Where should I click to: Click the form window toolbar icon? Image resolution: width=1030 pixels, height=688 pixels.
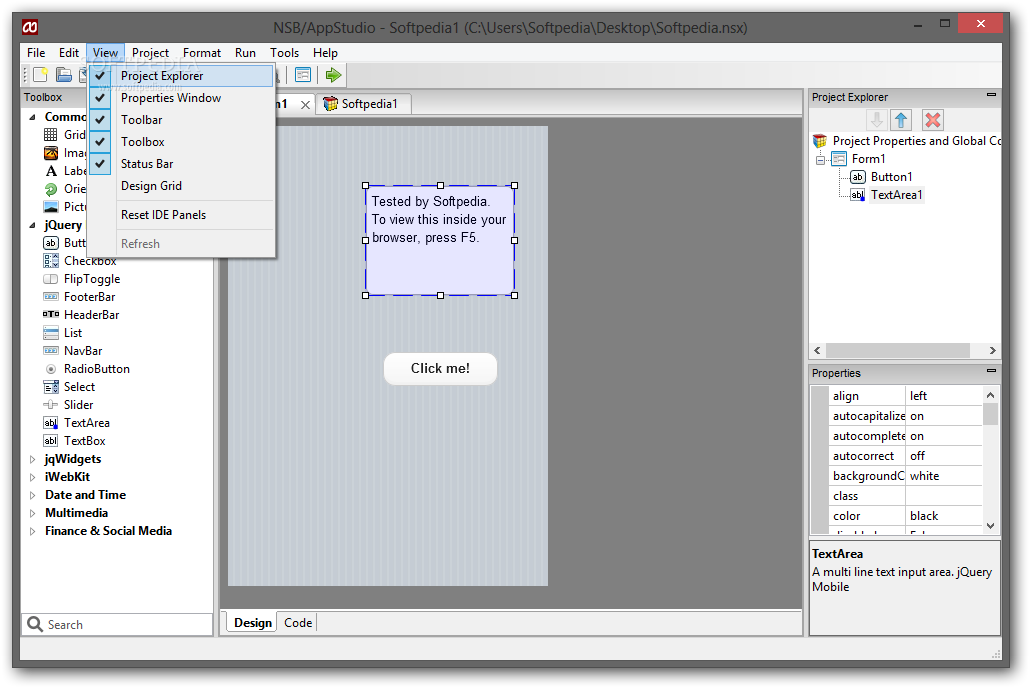[x=303, y=75]
